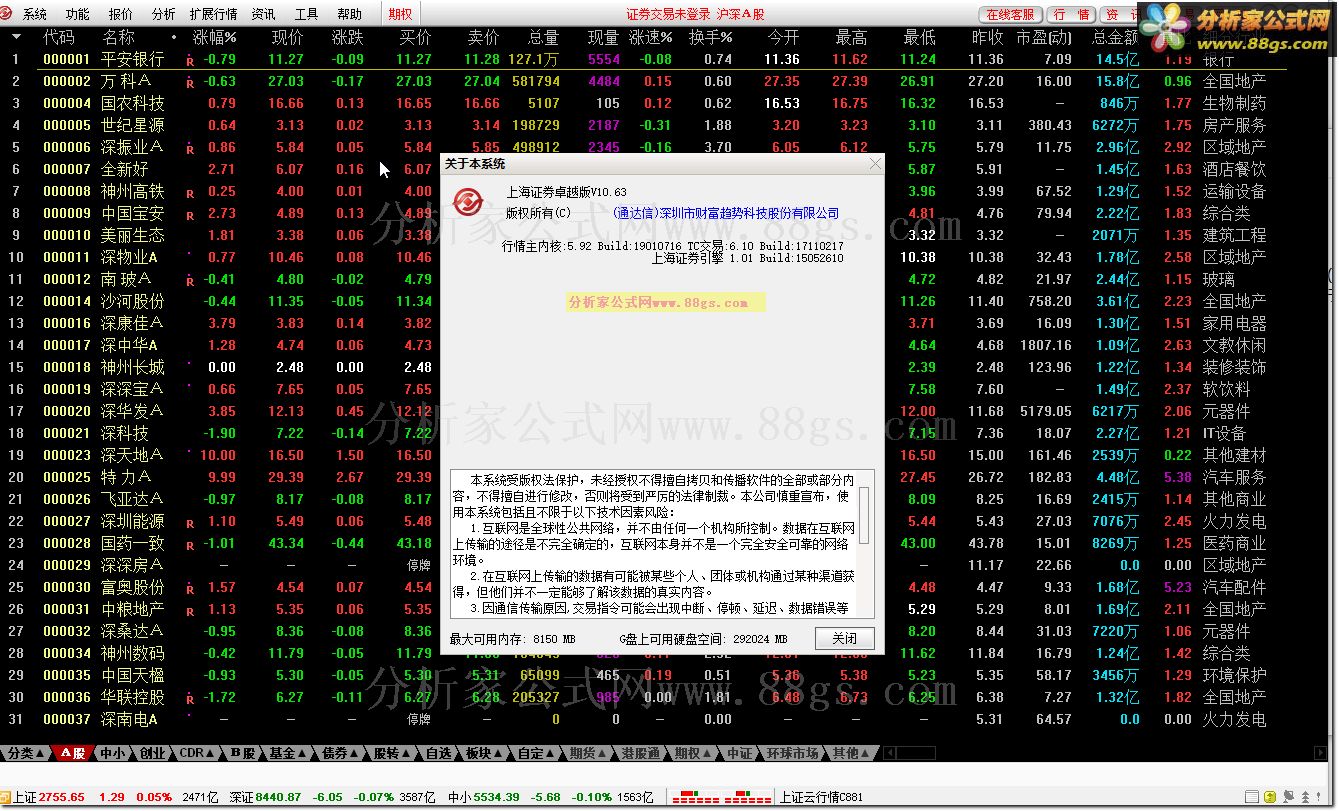Click the double up-arrow status icon
This screenshot has width=1339, height=811.
click(1305, 797)
